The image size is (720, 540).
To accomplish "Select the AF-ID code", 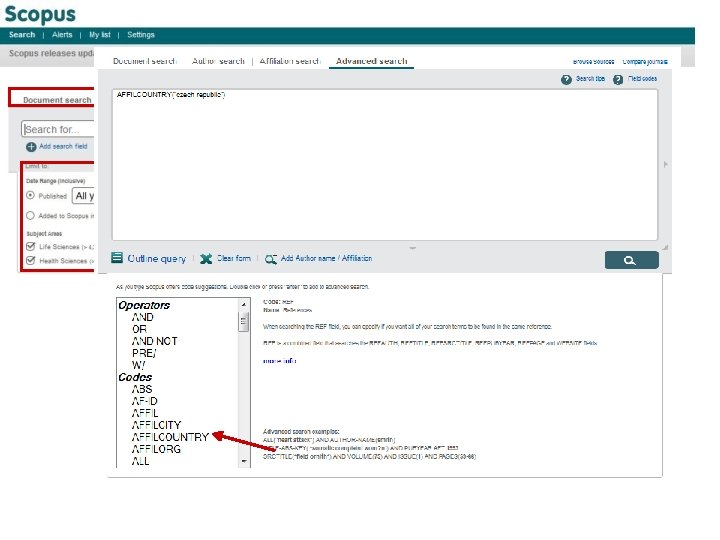I will coord(144,401).
